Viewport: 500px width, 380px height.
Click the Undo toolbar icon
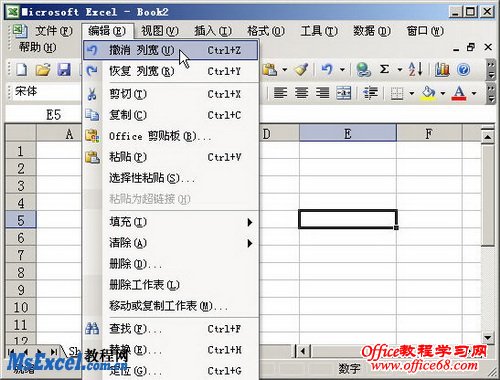coord(327,70)
